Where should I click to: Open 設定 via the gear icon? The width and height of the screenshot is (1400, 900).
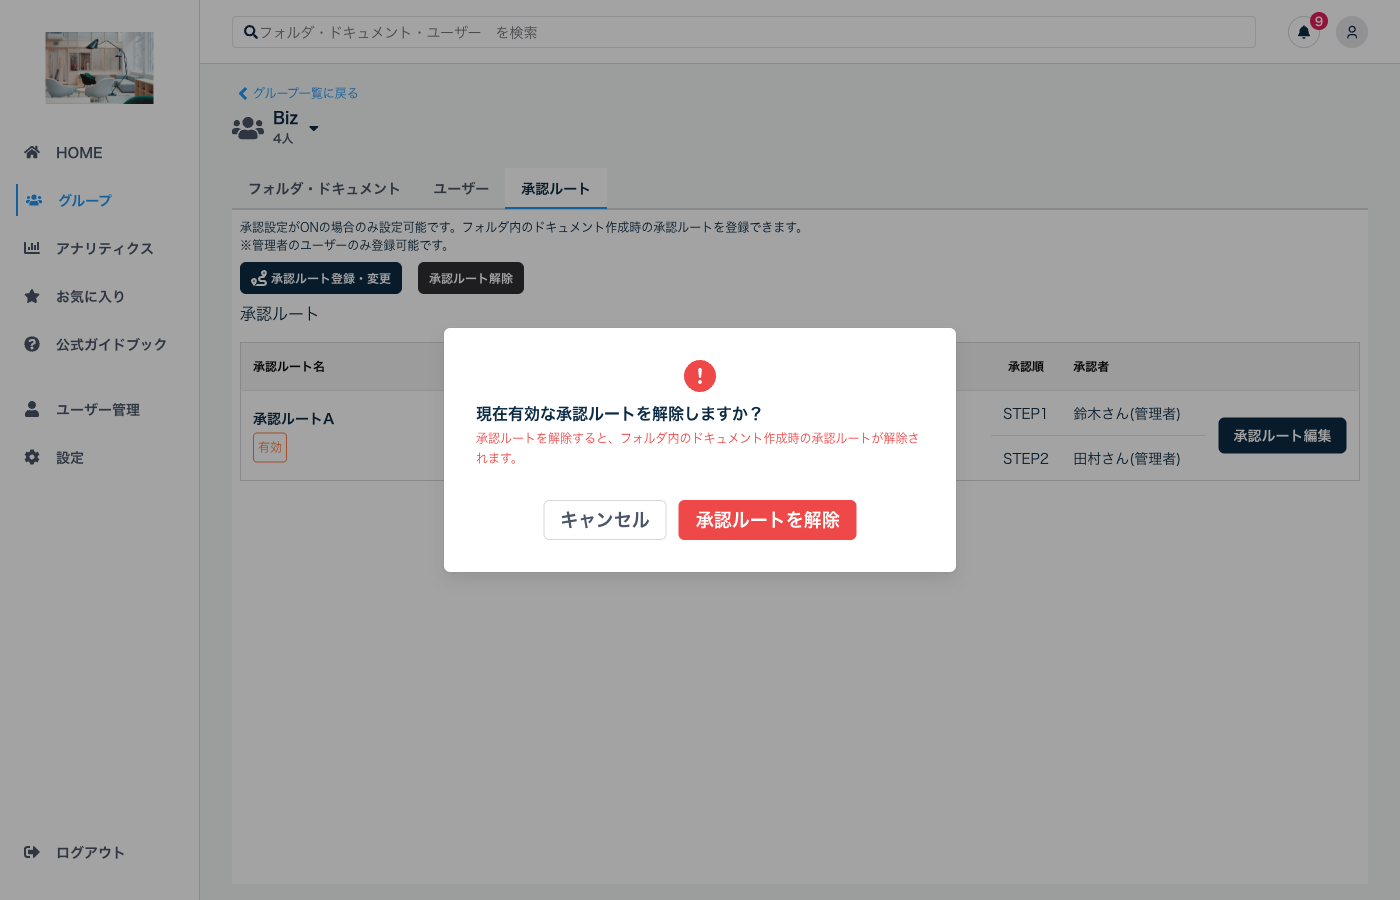(x=31, y=457)
